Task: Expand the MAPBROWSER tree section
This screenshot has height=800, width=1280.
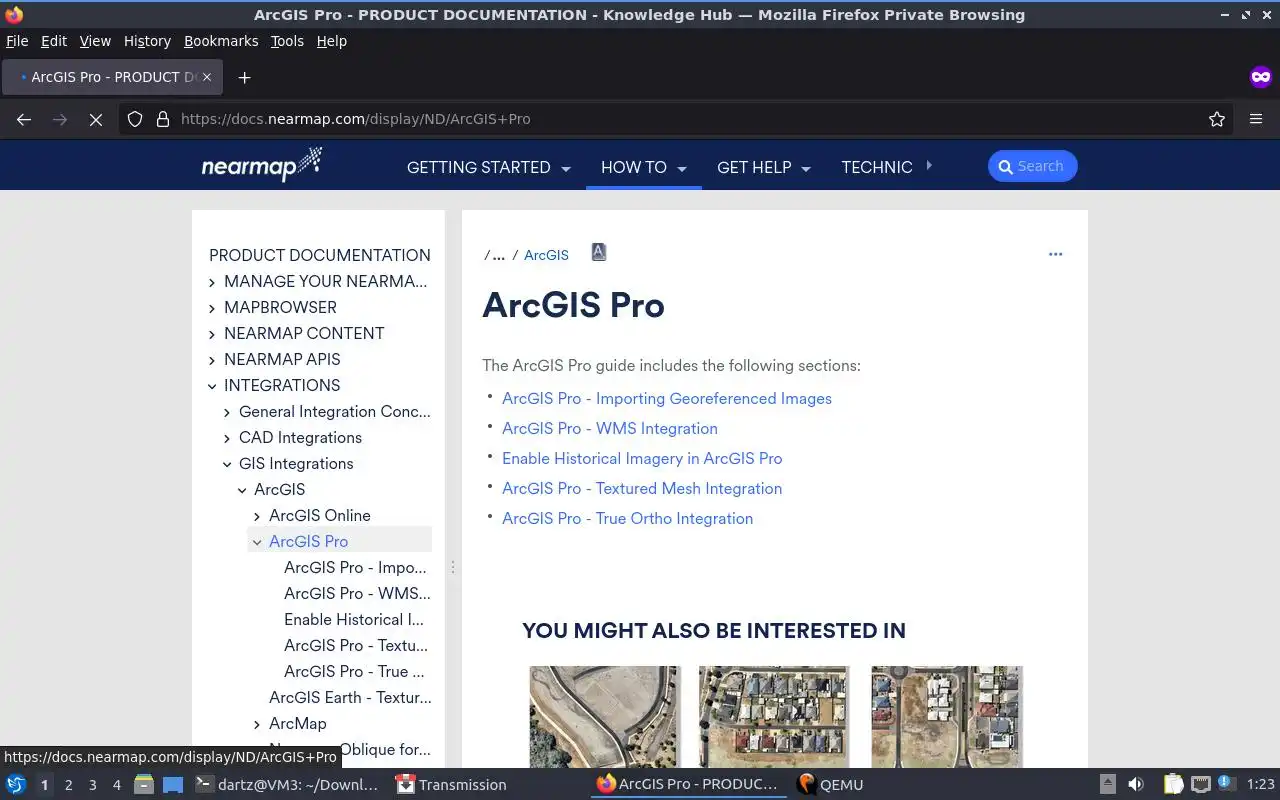Action: 212,308
